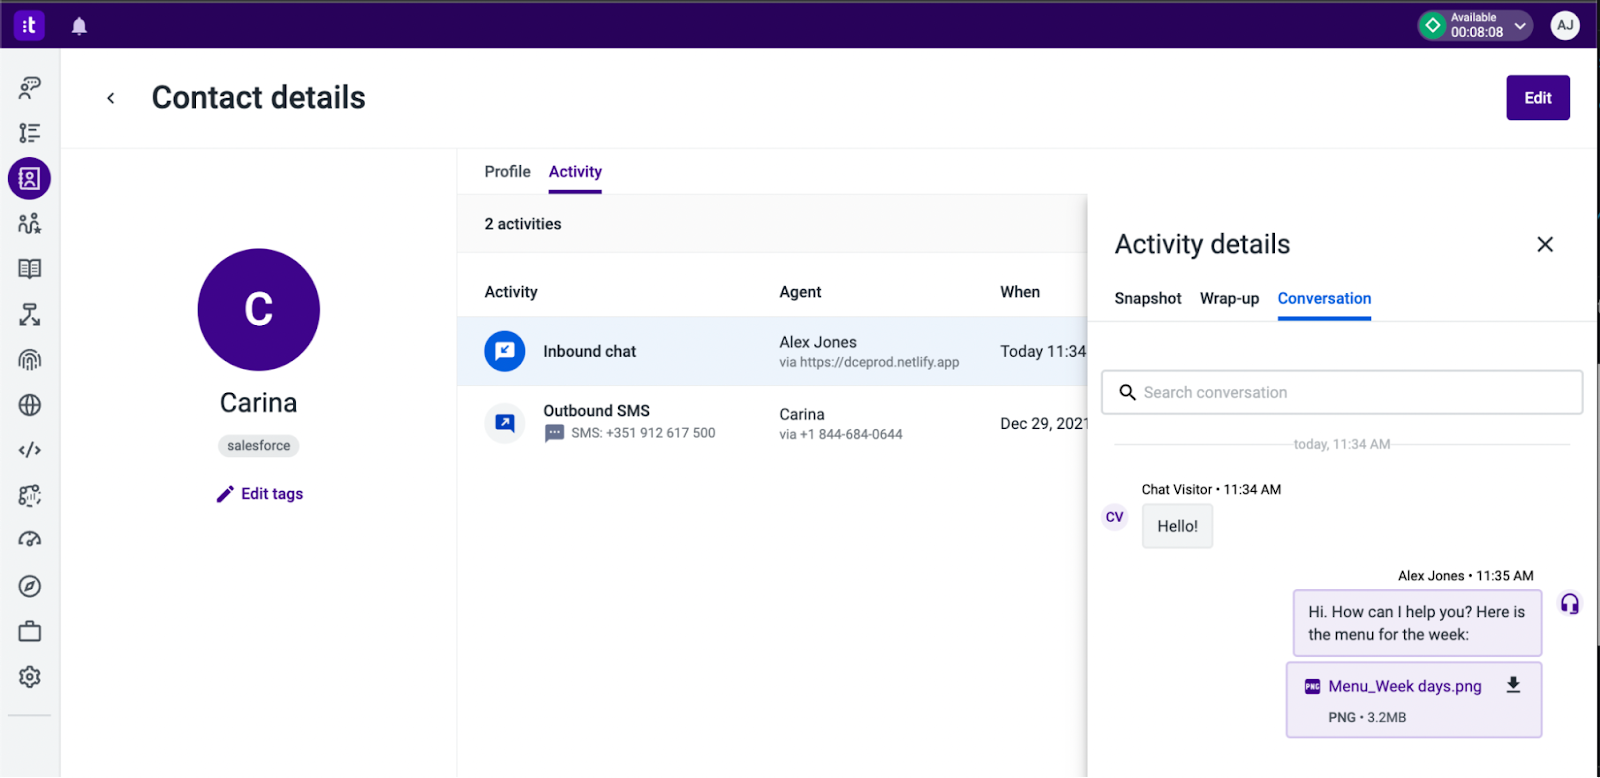Close the Activity details panel
This screenshot has height=778, width=1600.
click(1545, 244)
